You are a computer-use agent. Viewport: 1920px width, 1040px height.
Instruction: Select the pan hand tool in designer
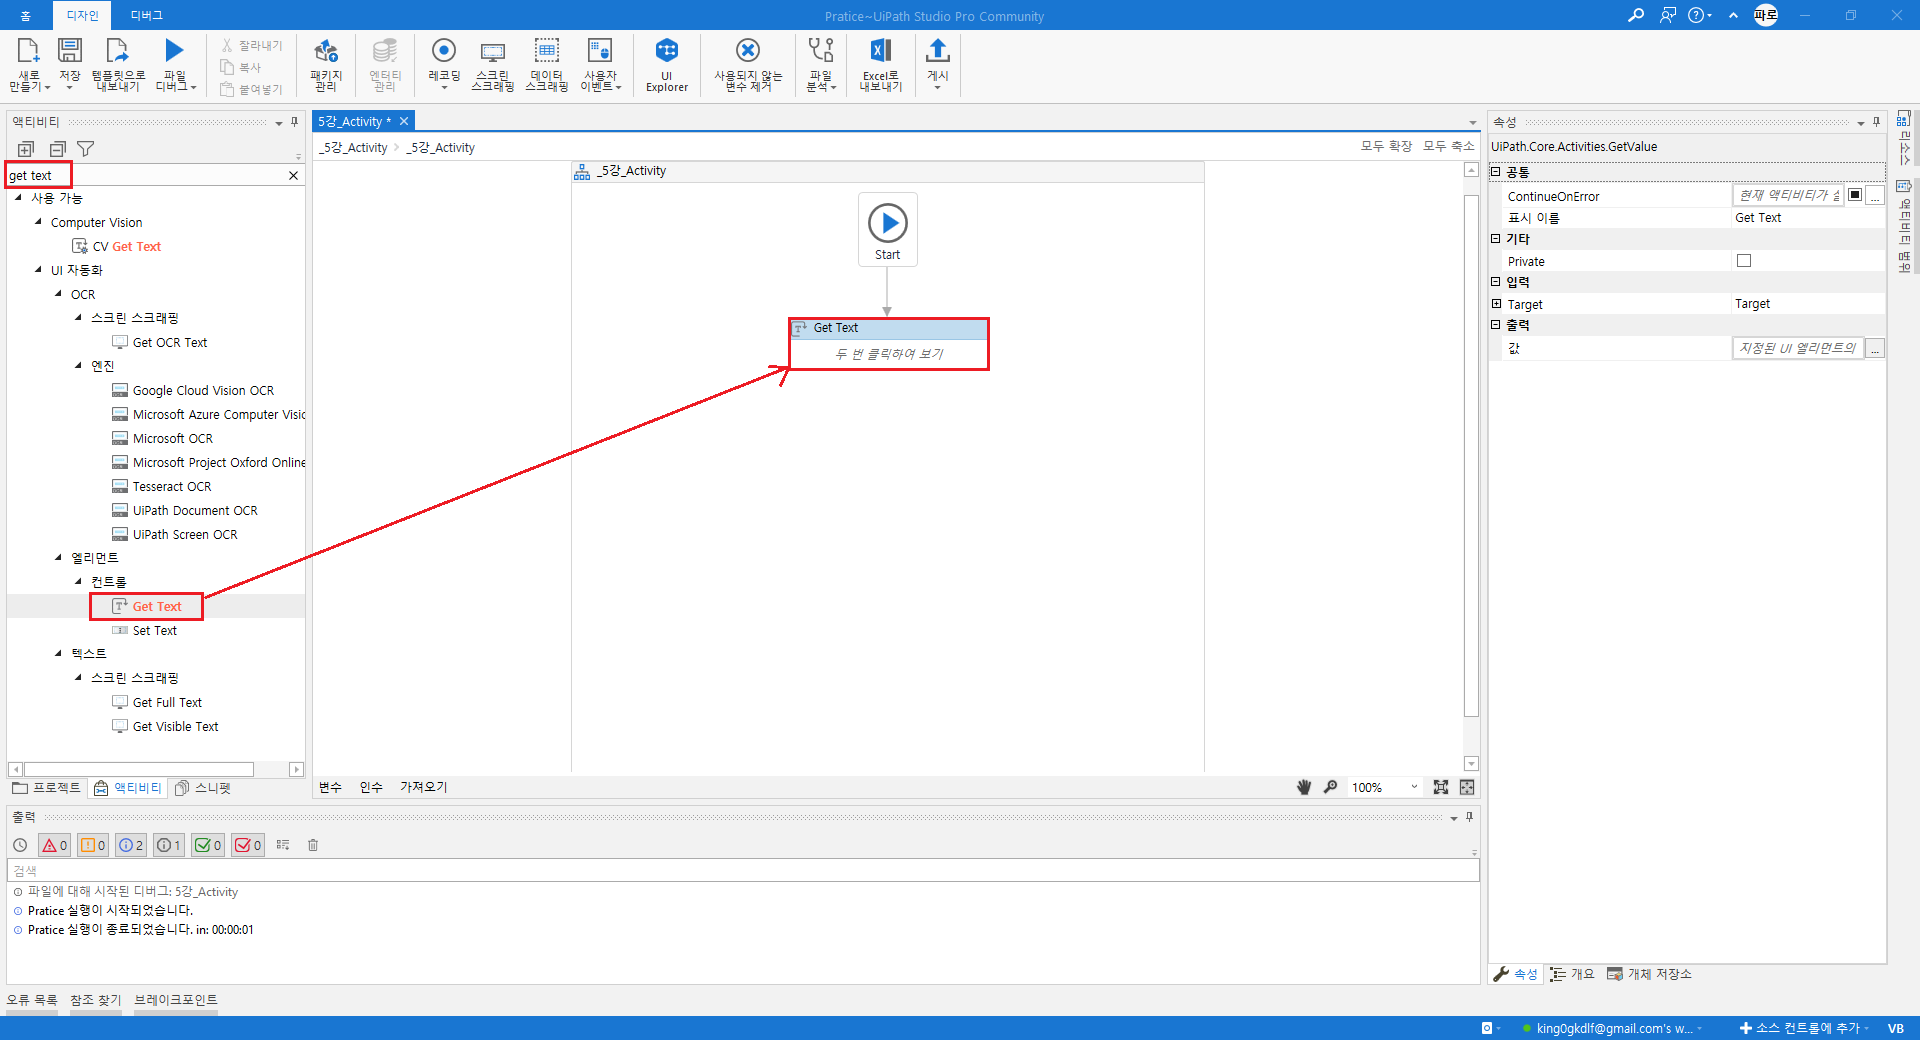[1304, 787]
